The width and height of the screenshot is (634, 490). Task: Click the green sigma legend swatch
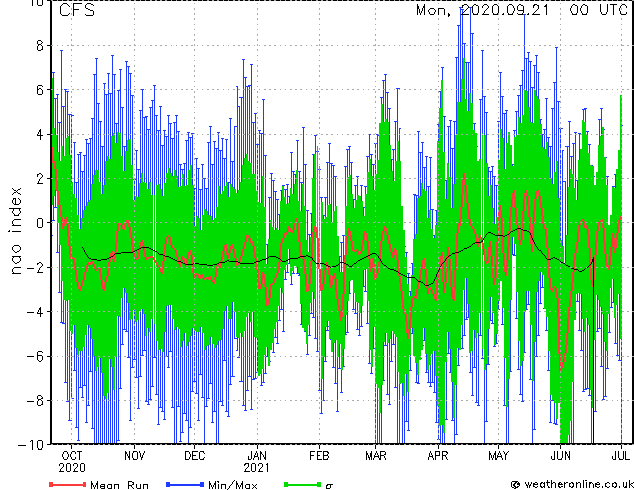[302, 484]
